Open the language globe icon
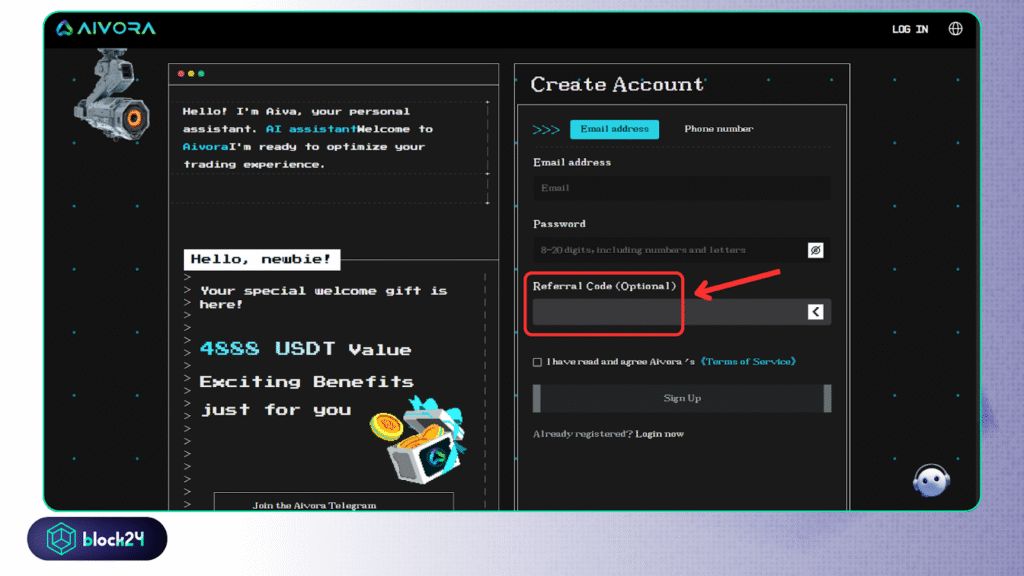This screenshot has height=576, width=1024. click(x=955, y=29)
